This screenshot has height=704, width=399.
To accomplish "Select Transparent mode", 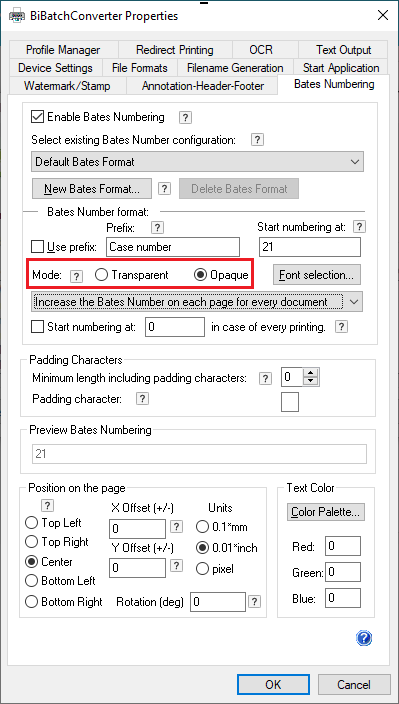I will (102, 275).
